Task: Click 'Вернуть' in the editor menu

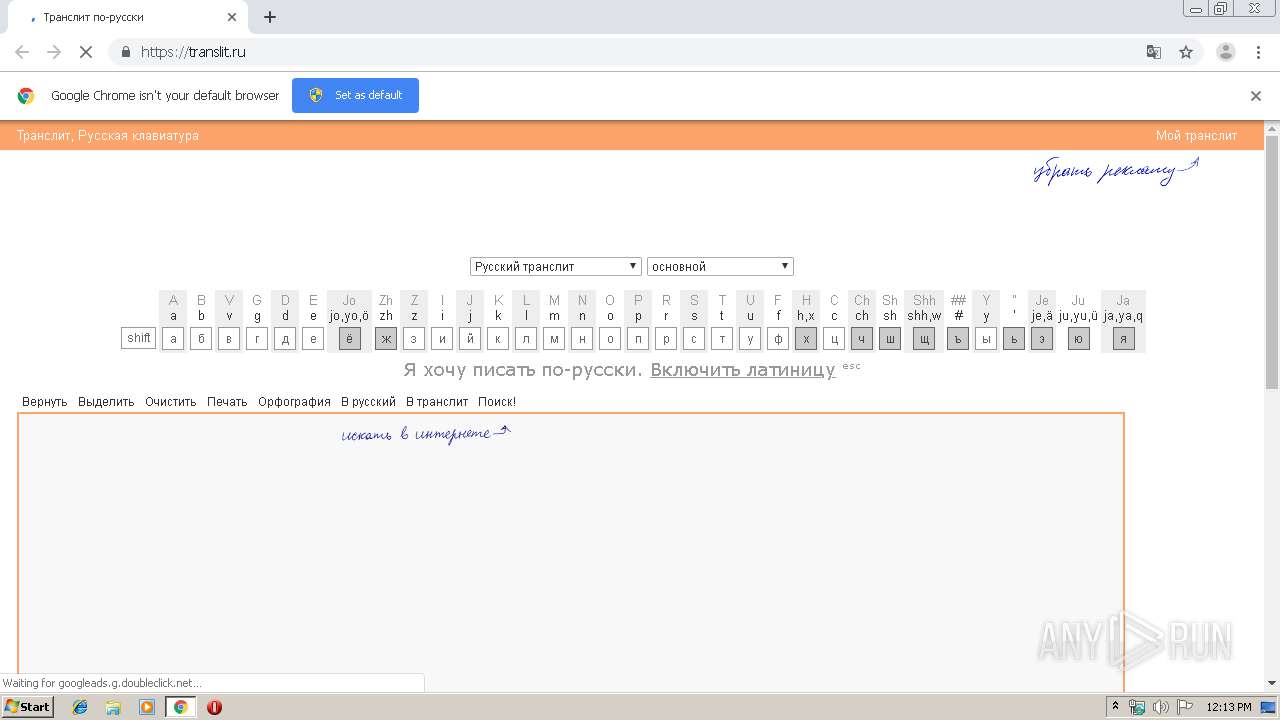Action: [x=44, y=402]
